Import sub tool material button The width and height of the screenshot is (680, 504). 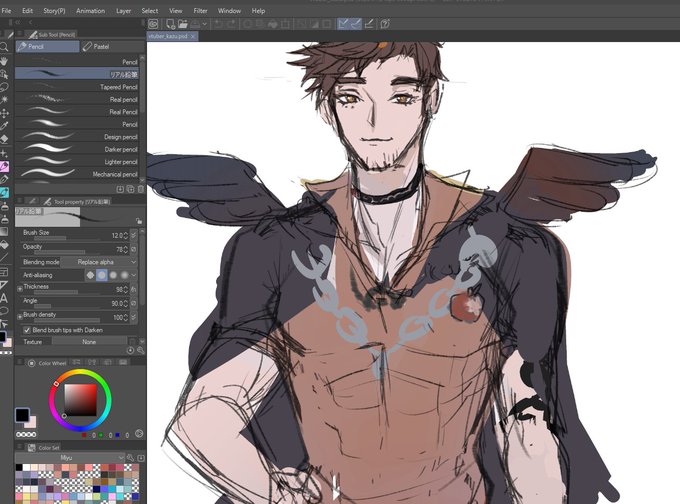point(120,189)
